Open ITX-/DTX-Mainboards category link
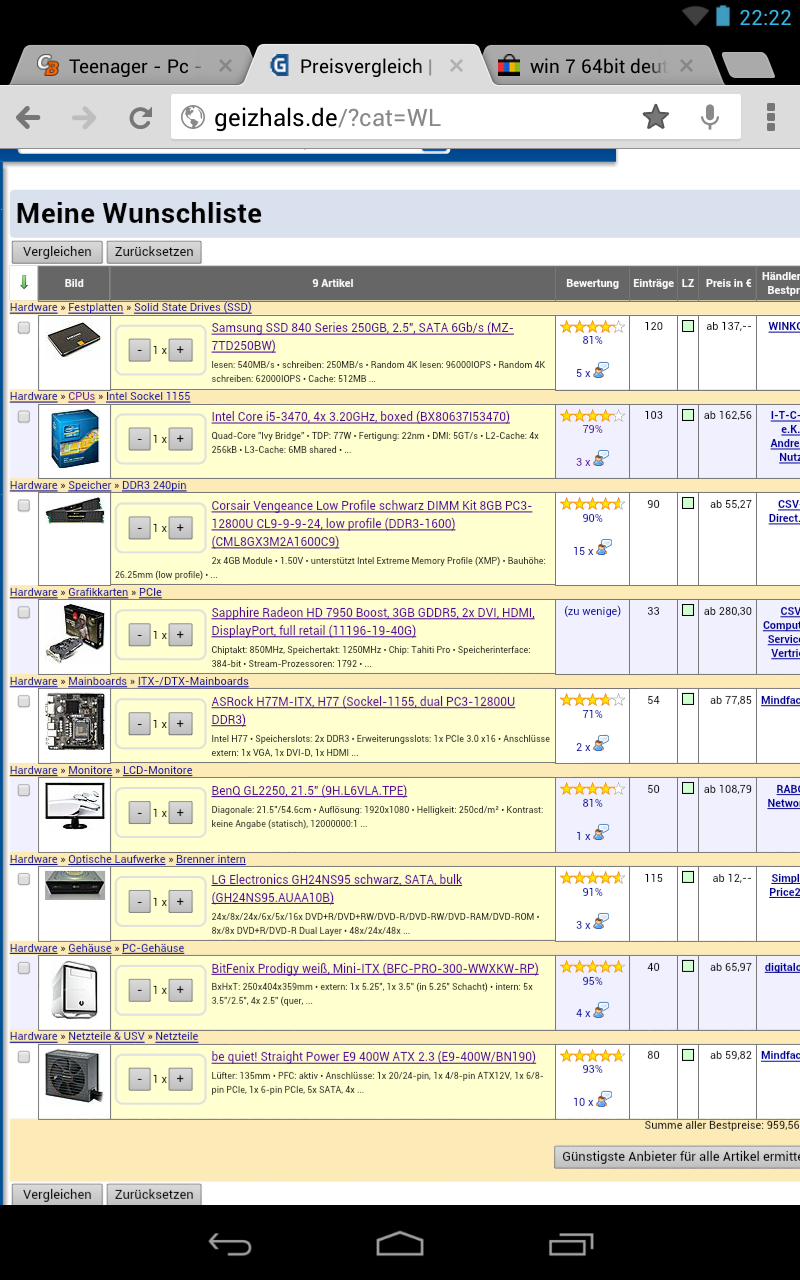 click(193, 681)
